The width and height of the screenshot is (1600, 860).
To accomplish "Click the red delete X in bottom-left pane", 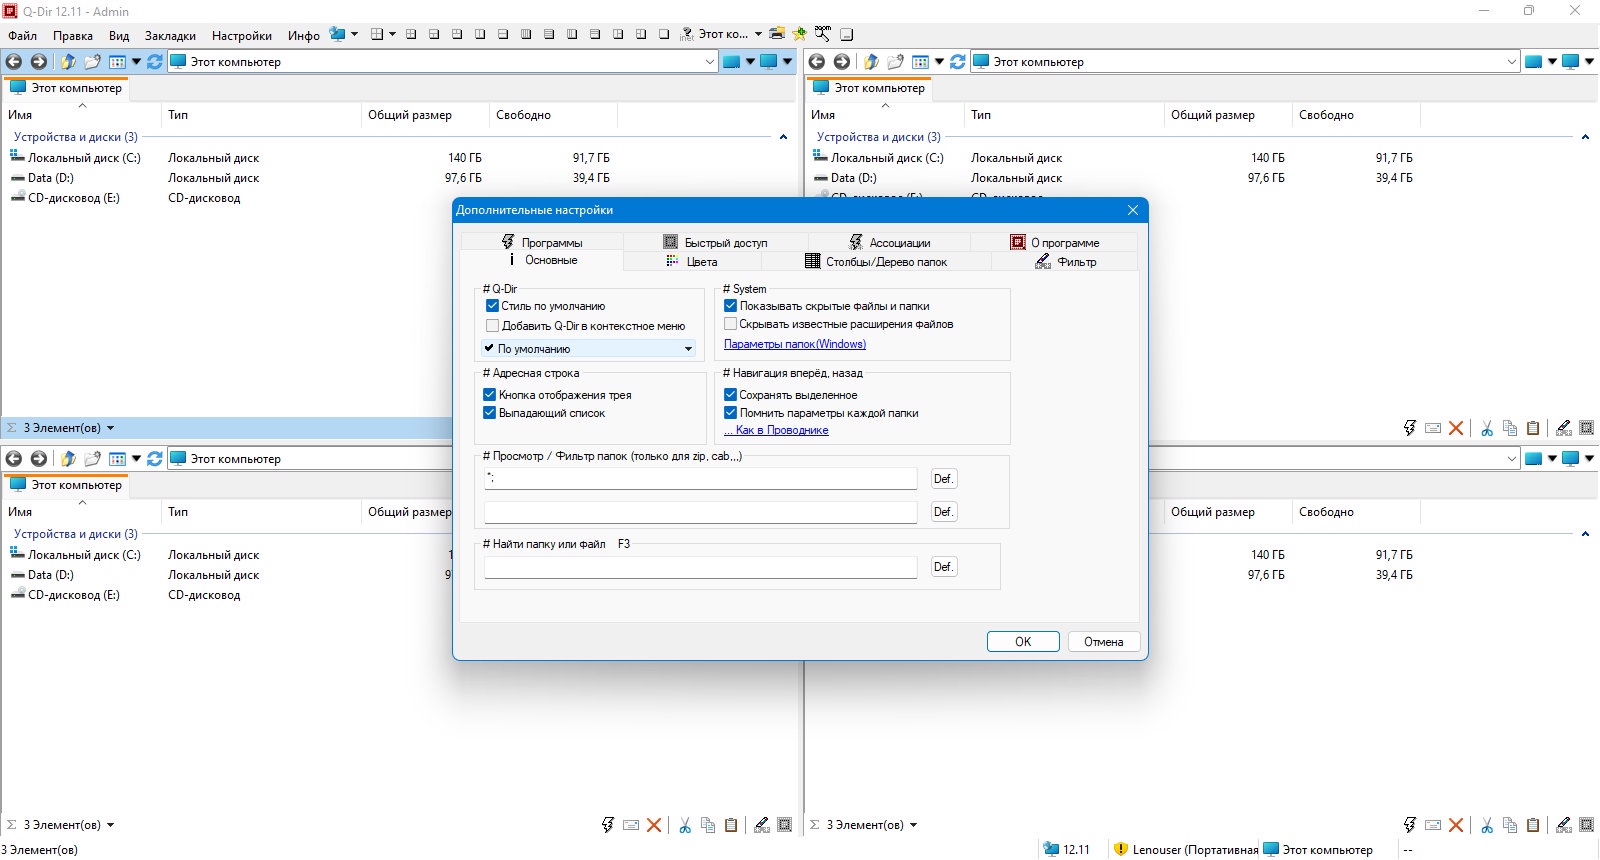I will (654, 825).
